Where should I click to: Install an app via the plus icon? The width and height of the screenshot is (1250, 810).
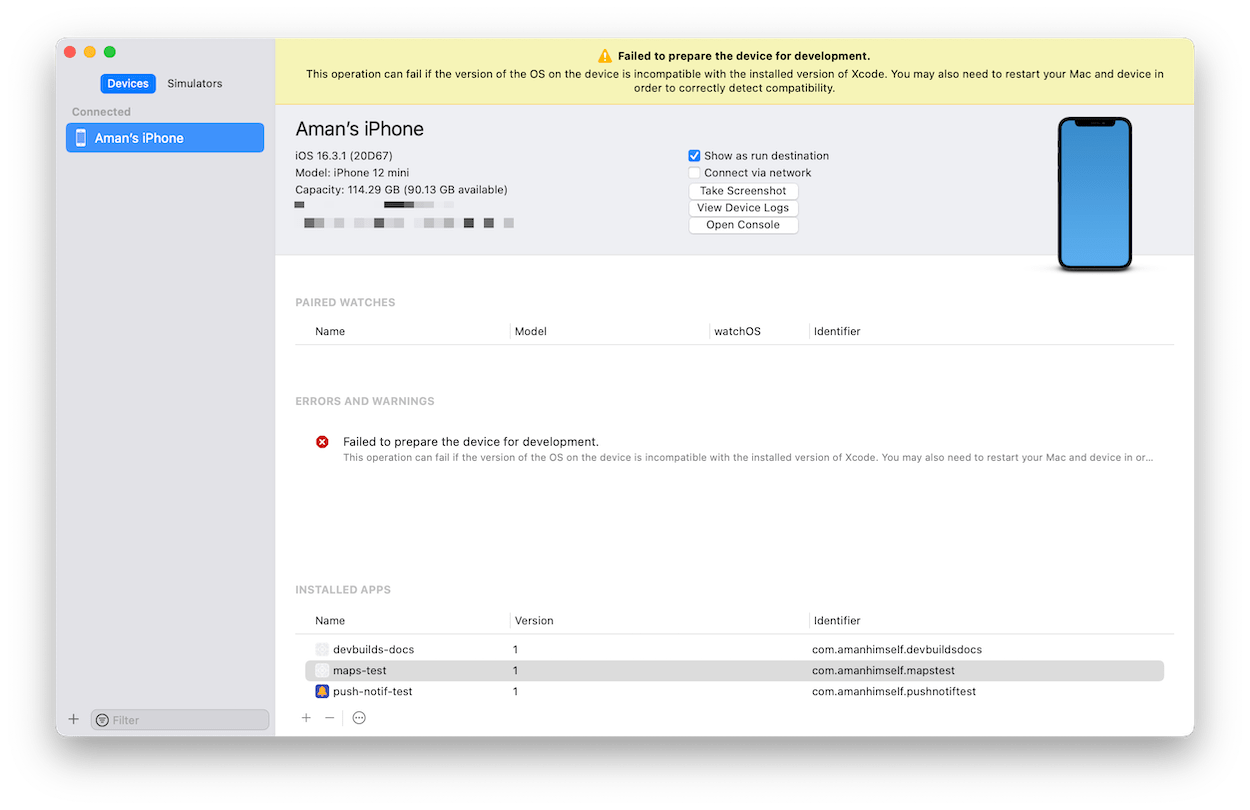pyautogui.click(x=306, y=717)
